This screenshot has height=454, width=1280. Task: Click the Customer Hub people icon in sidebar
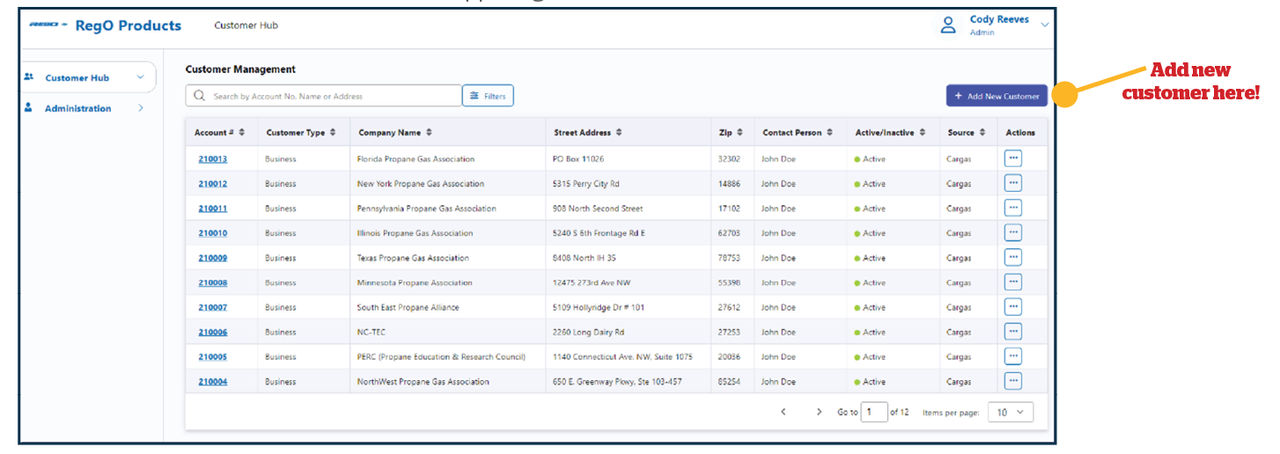coord(29,77)
